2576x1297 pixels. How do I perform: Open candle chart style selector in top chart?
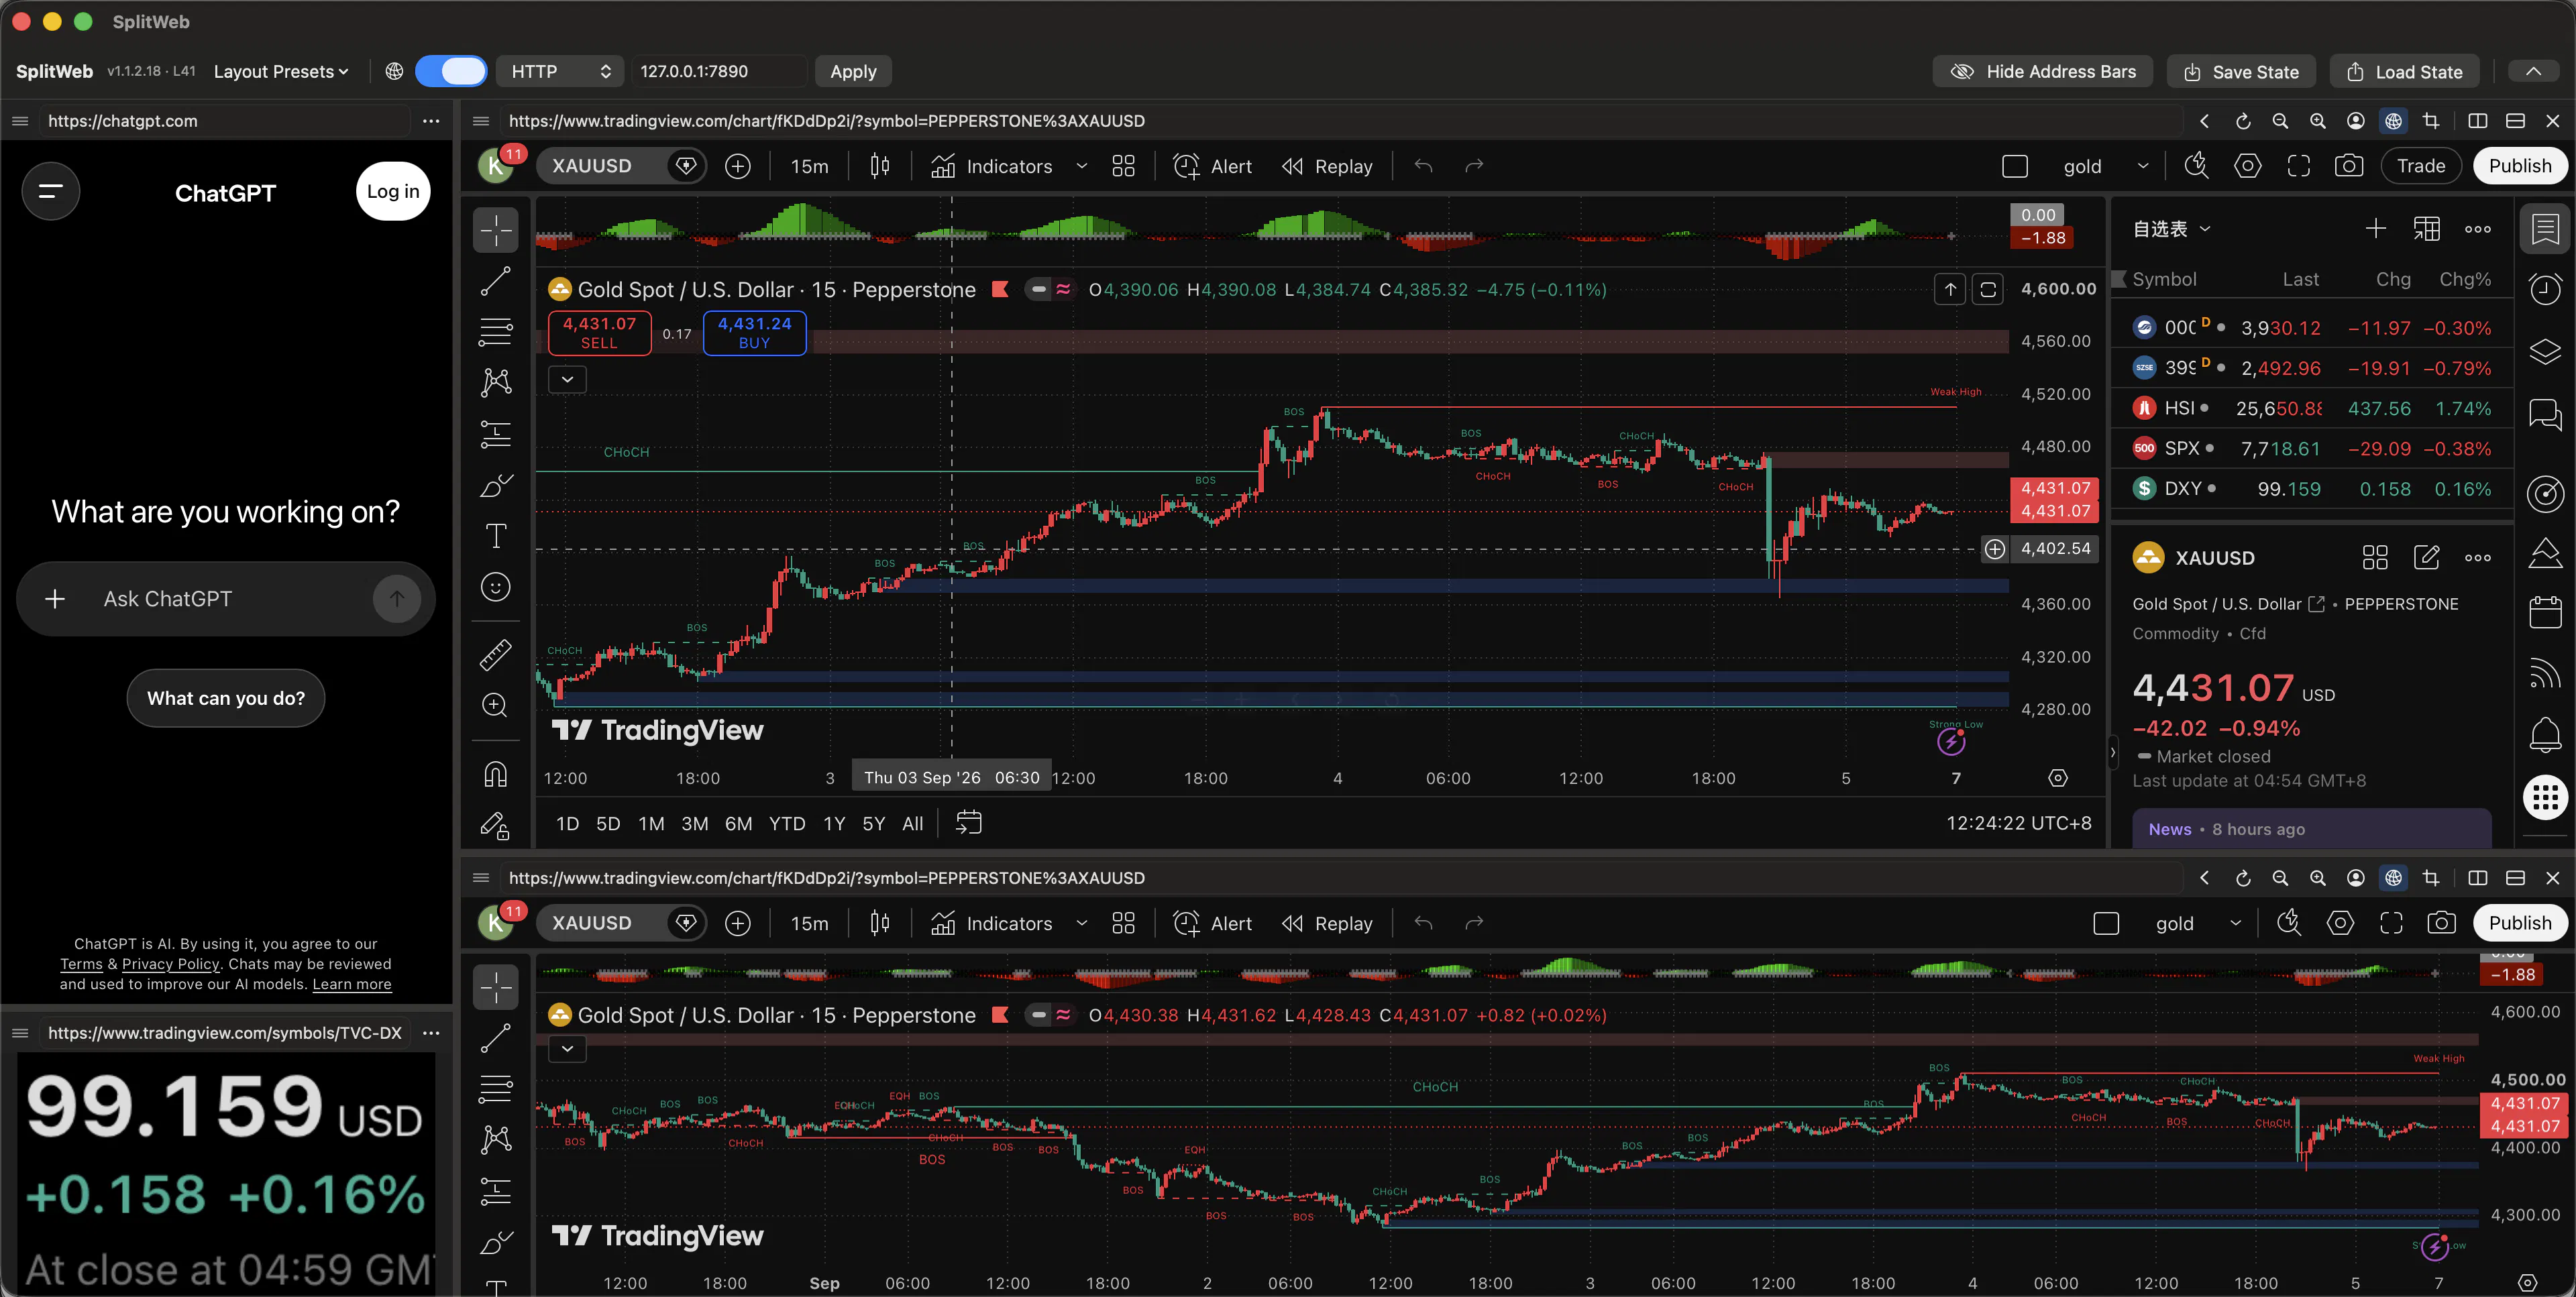point(880,166)
